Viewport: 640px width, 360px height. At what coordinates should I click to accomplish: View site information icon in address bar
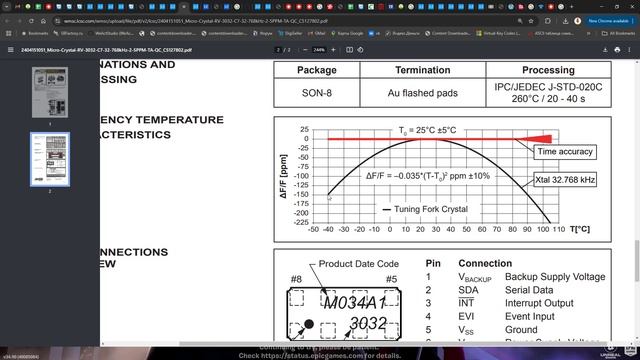coord(58,21)
